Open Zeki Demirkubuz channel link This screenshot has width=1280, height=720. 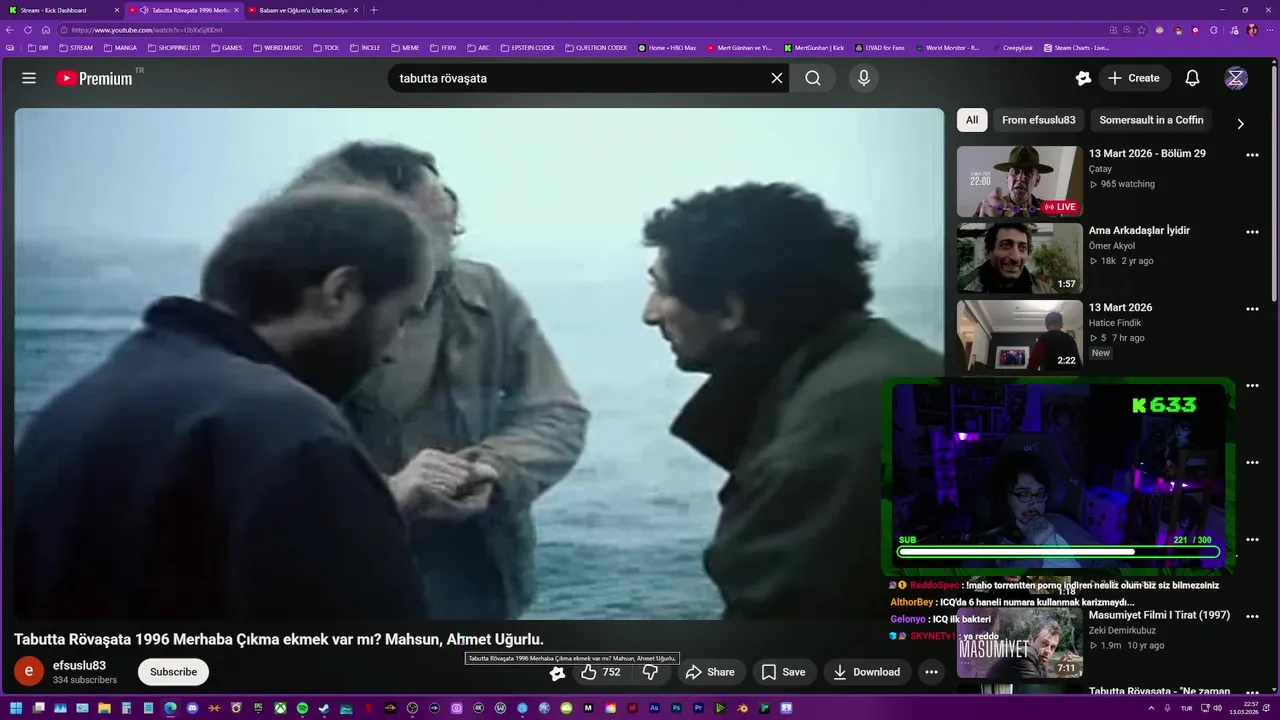coord(1122,630)
